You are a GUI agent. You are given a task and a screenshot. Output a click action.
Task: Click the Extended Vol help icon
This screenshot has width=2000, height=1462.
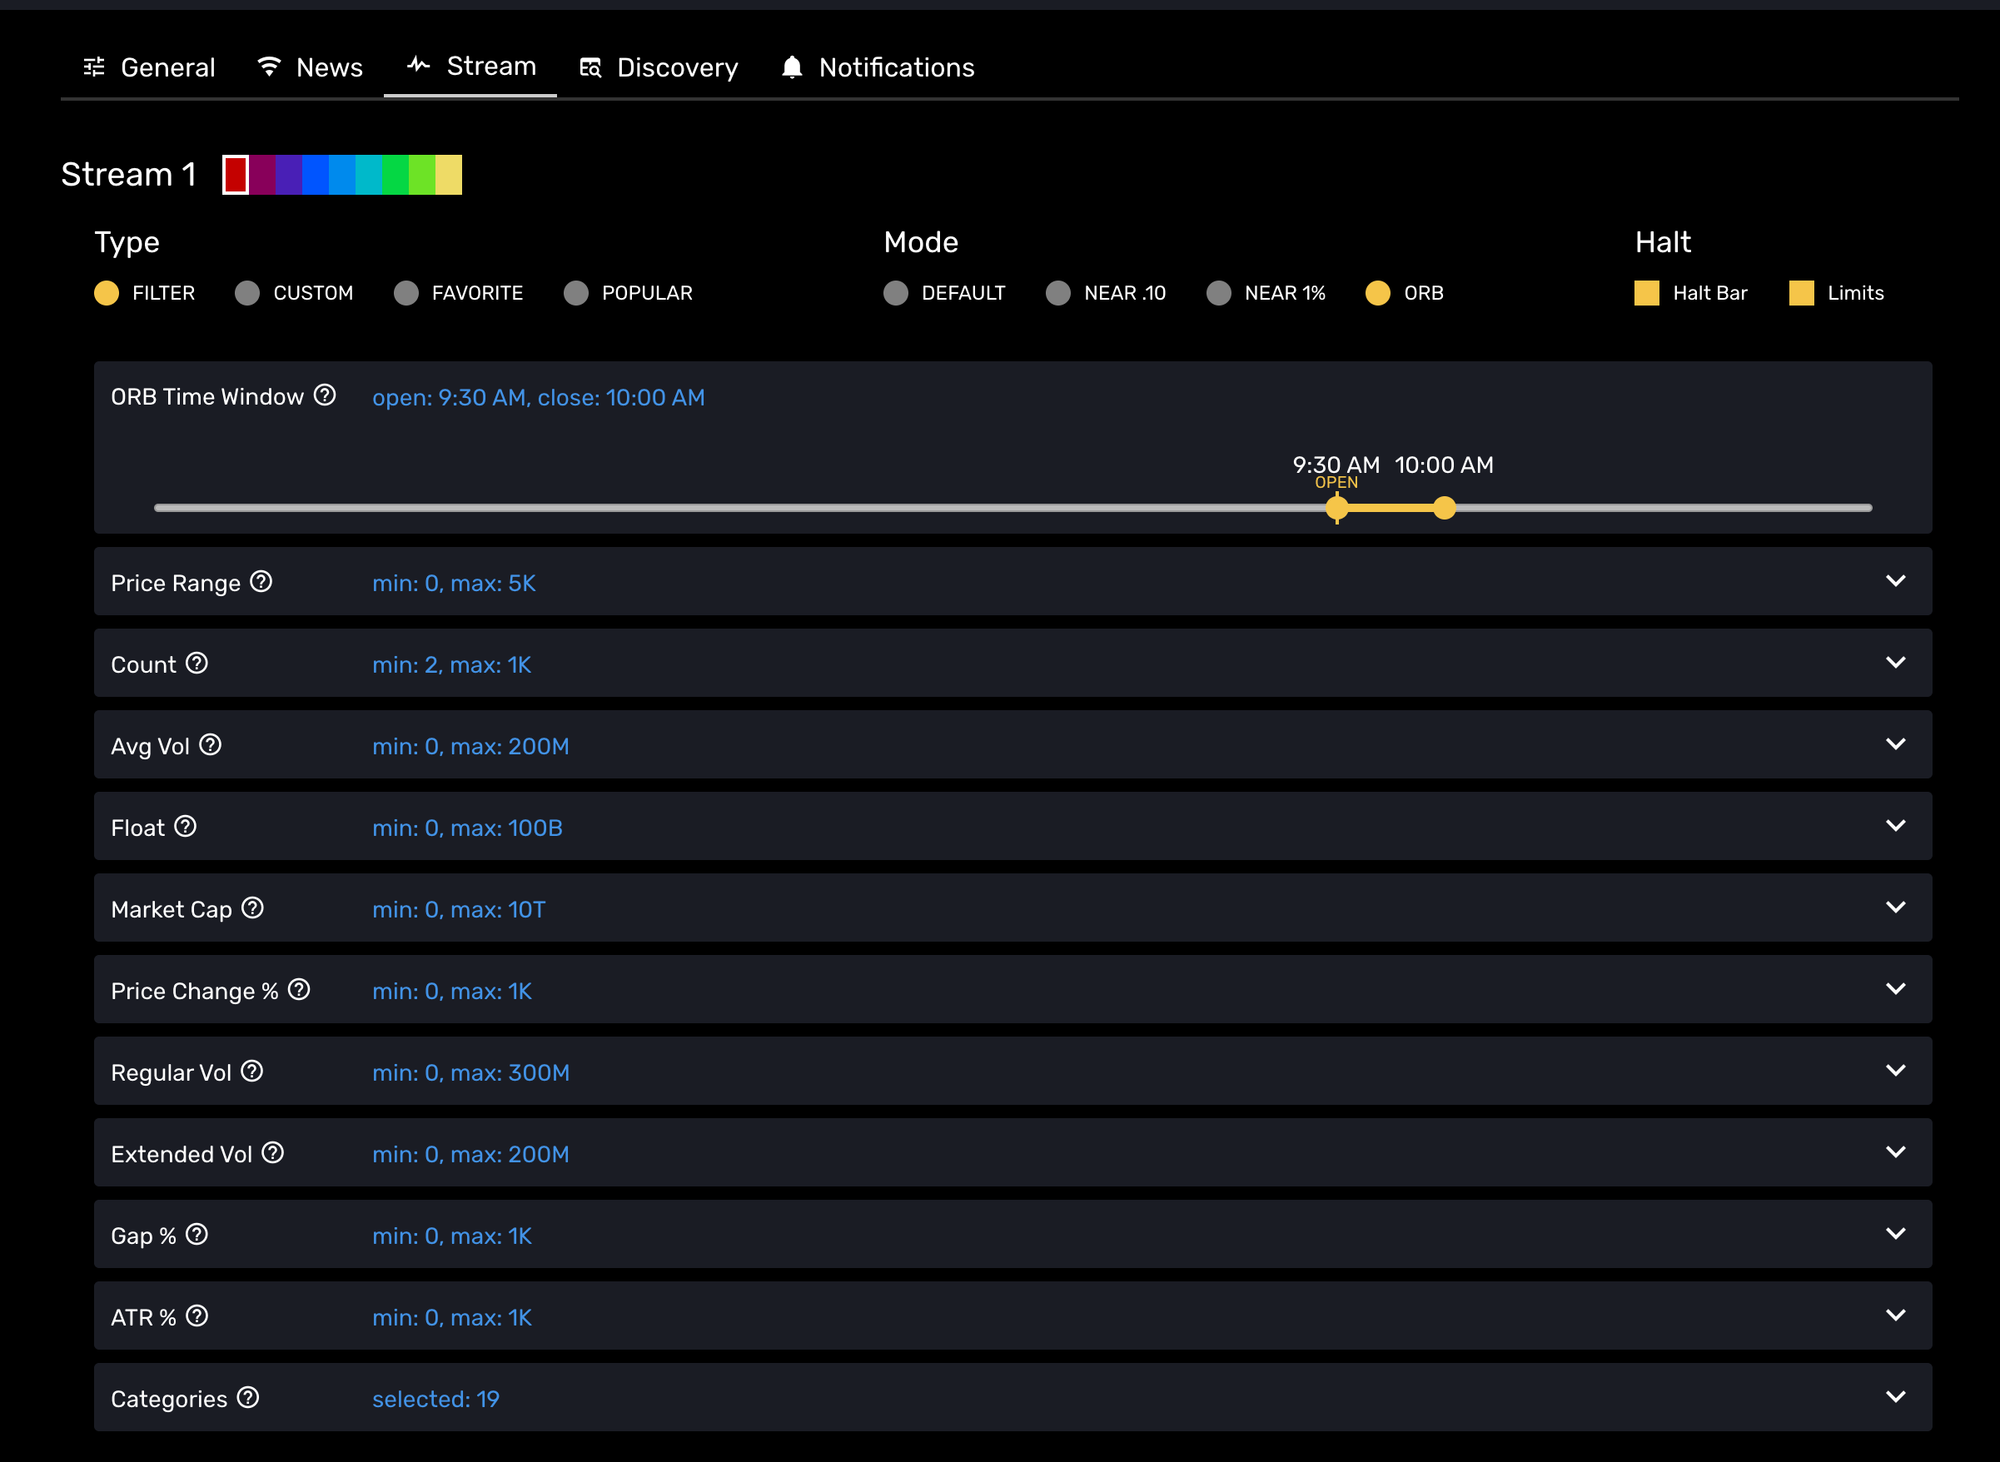273,1152
